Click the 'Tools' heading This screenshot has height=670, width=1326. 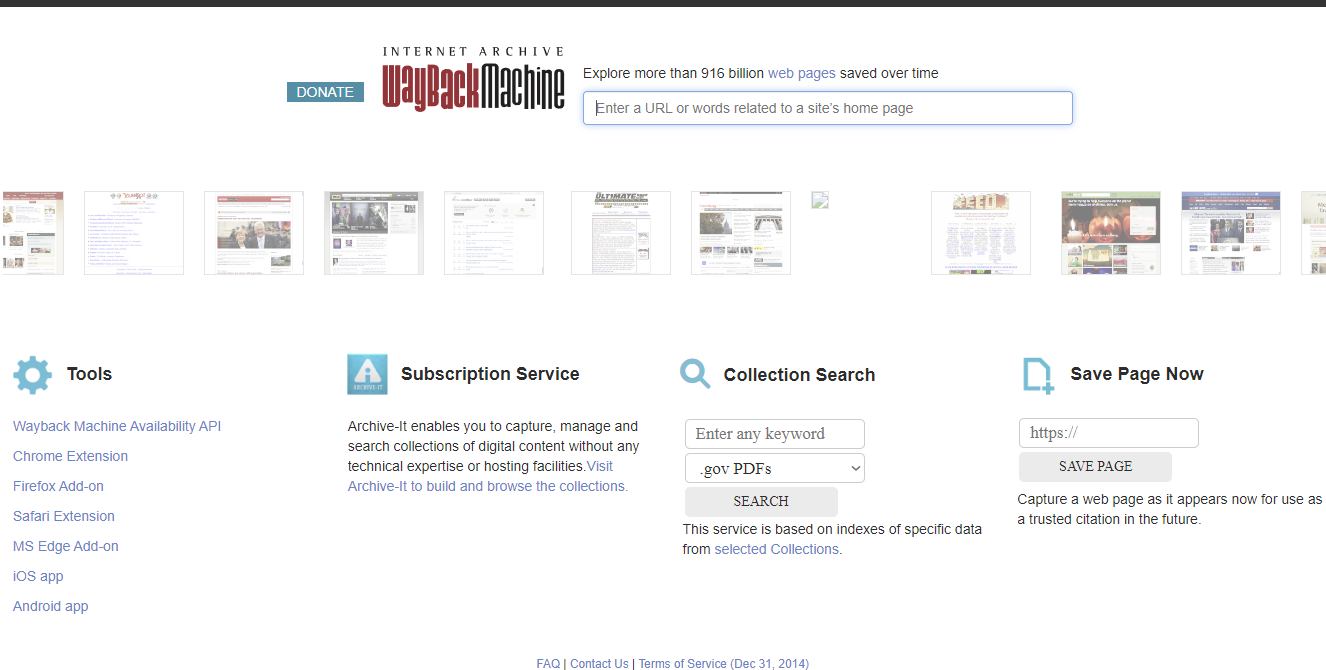tap(89, 374)
